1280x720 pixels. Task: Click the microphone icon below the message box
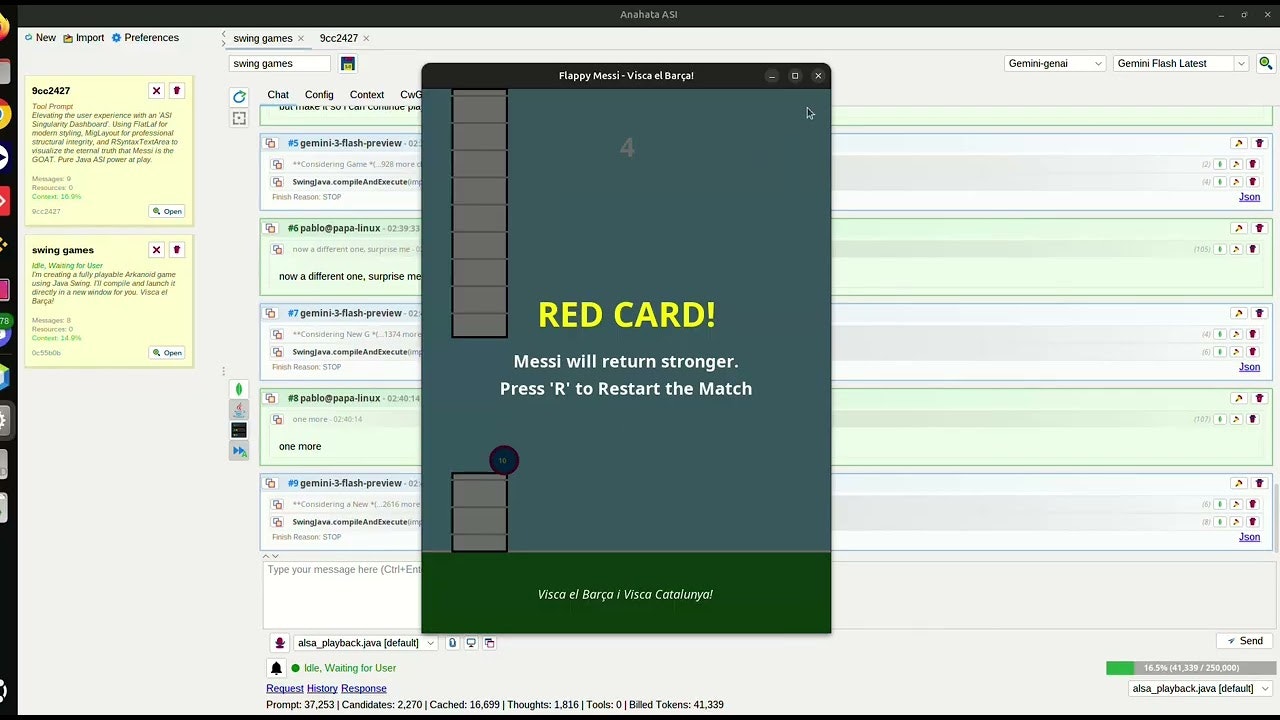(280, 643)
